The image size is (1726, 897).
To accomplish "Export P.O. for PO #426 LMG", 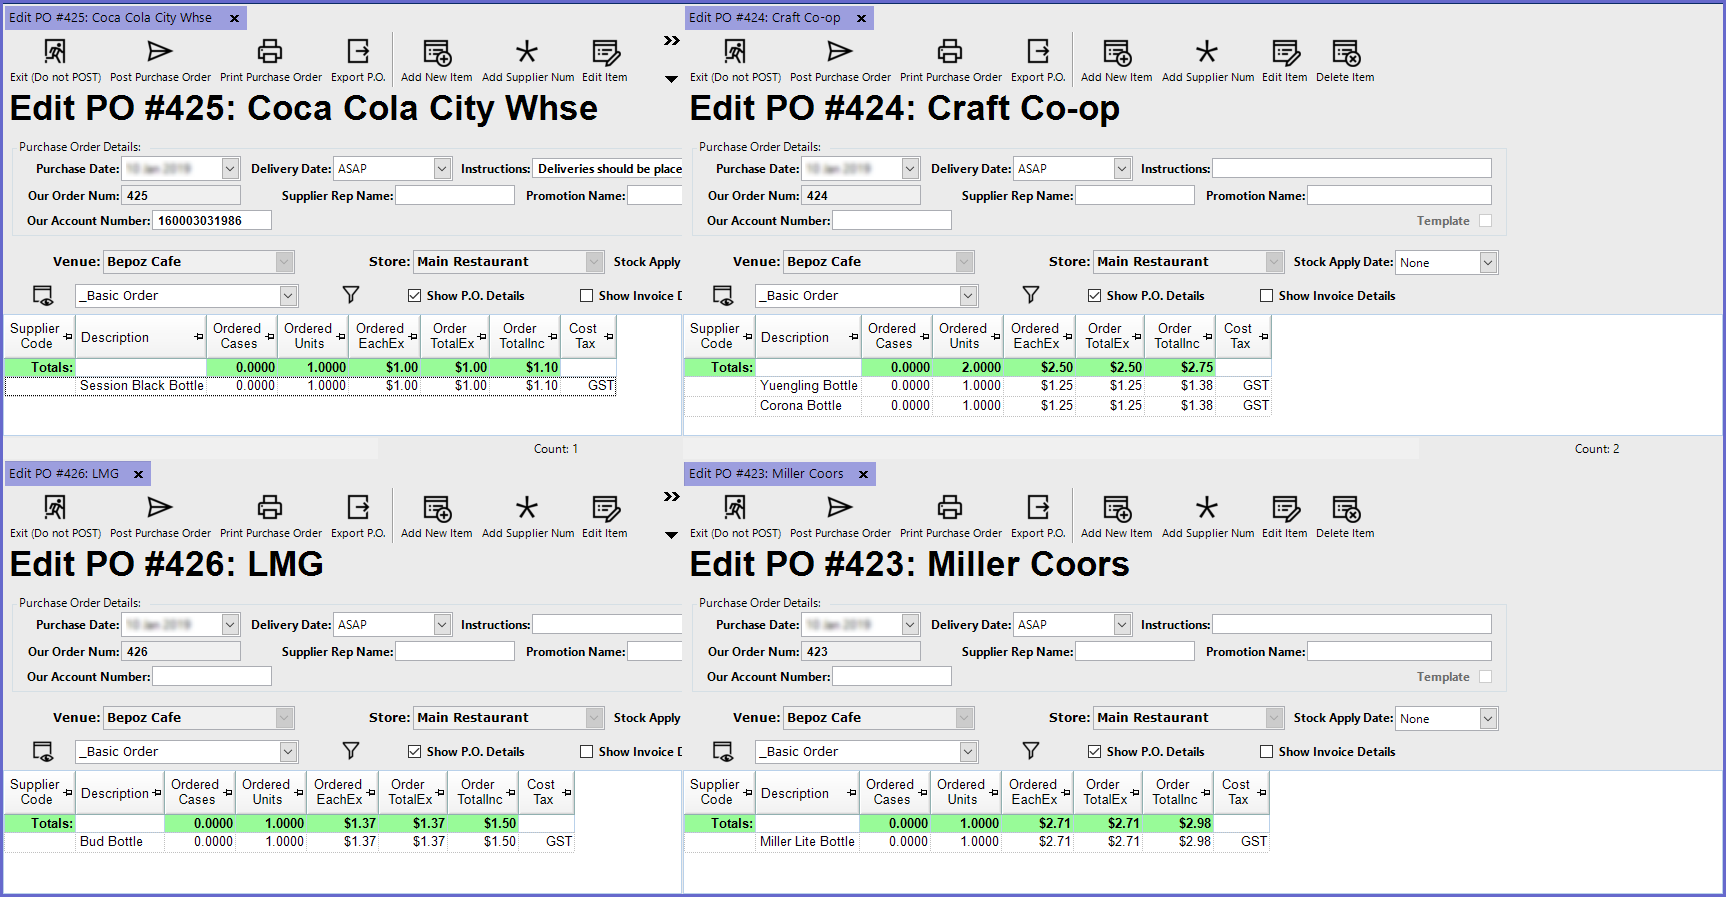I will coord(358,517).
